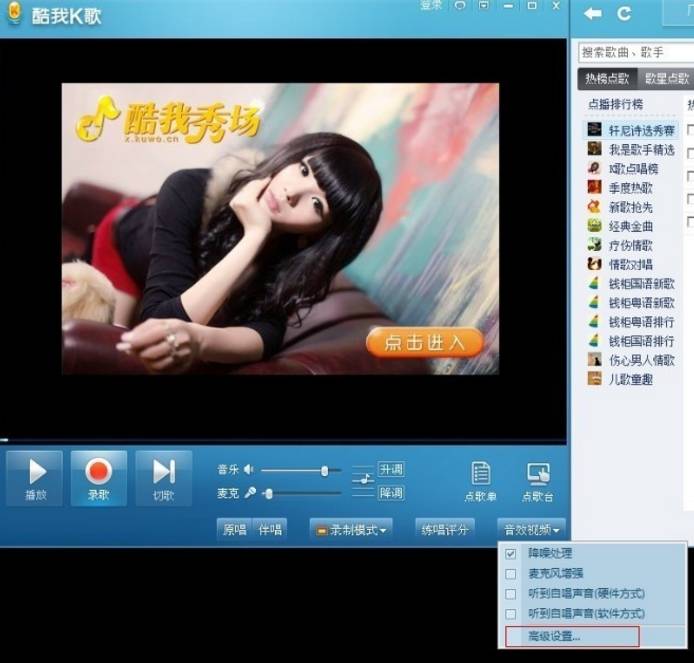Adjust the 麦克 microphone volume slider
Viewport: 694px width, 663px height.
pos(301,493)
